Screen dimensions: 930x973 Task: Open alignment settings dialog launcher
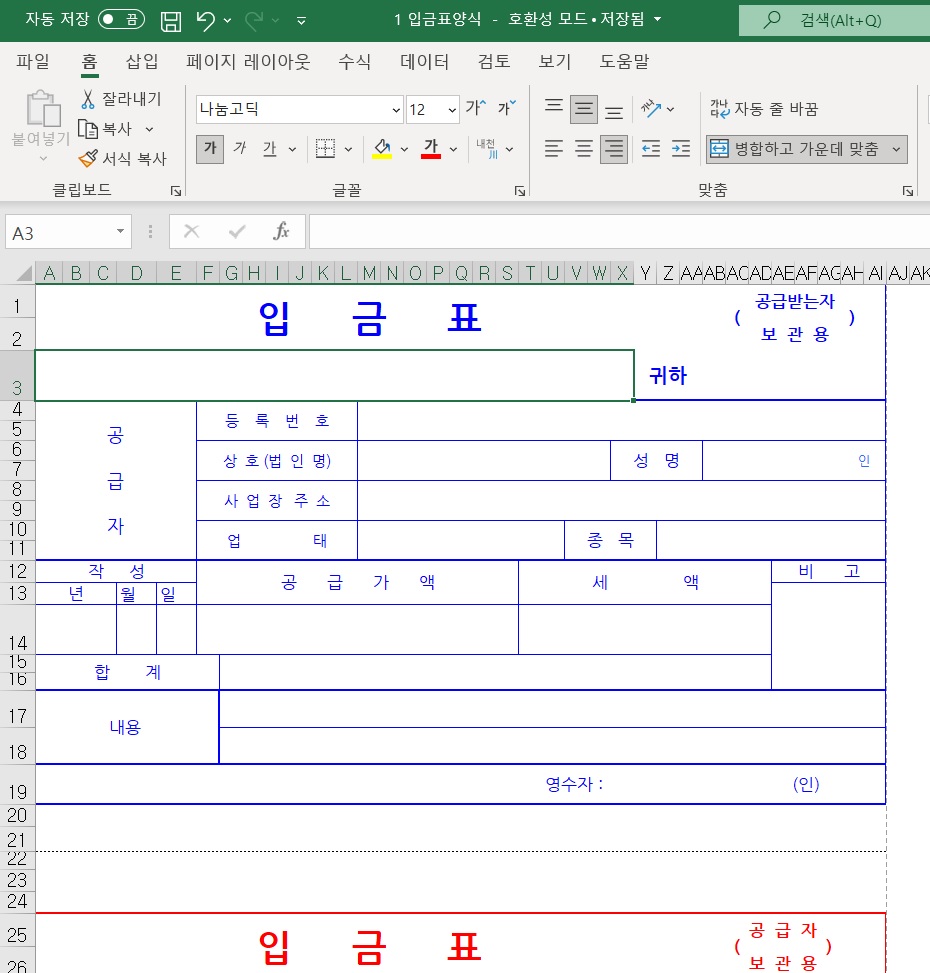908,191
